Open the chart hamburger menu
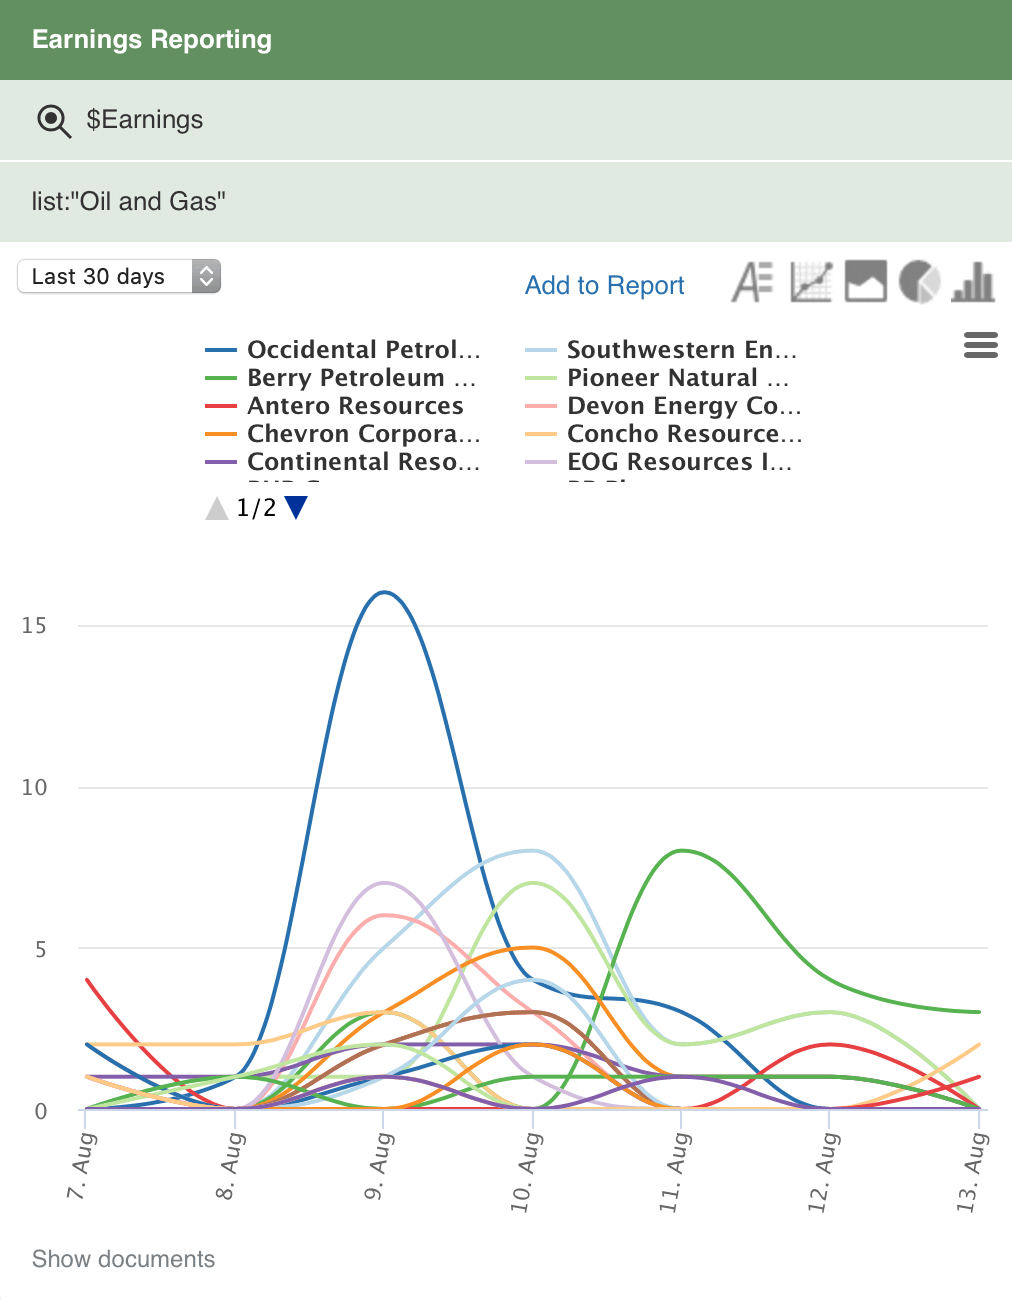 (980, 345)
